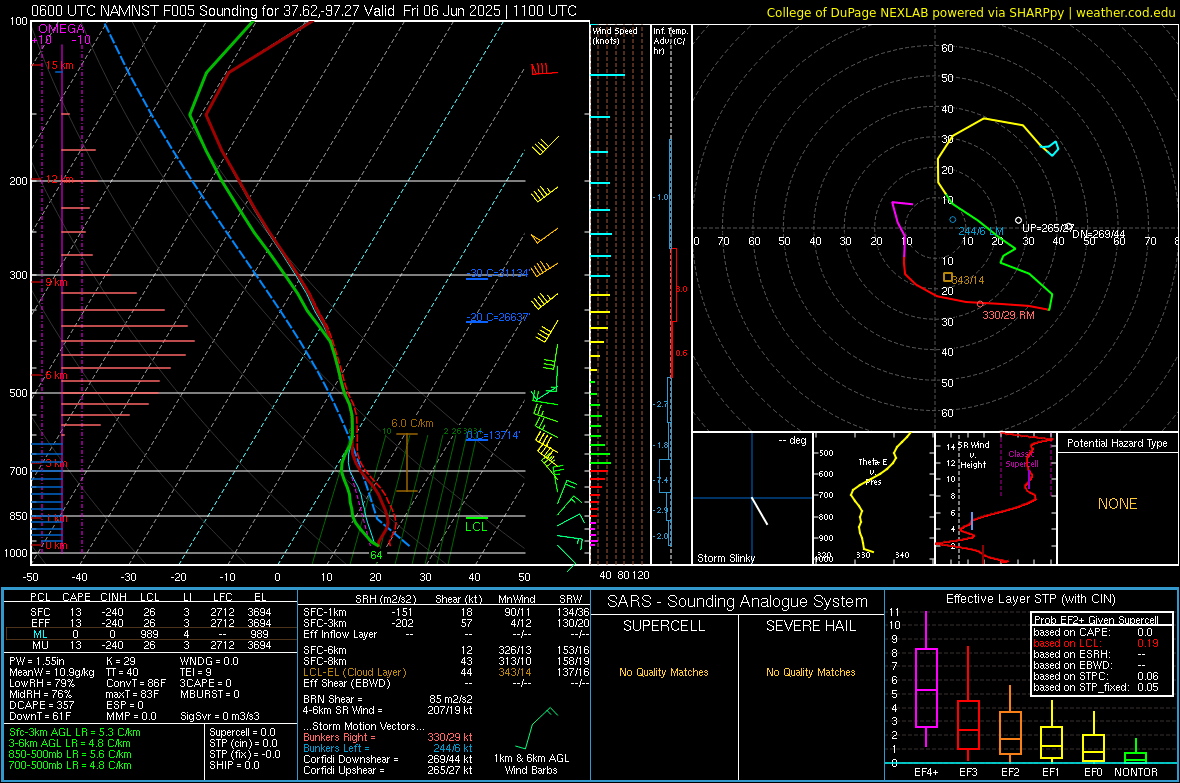Screen dimensions: 1180x783
Task: Click the TEI = 9 value
Action: [196, 672]
